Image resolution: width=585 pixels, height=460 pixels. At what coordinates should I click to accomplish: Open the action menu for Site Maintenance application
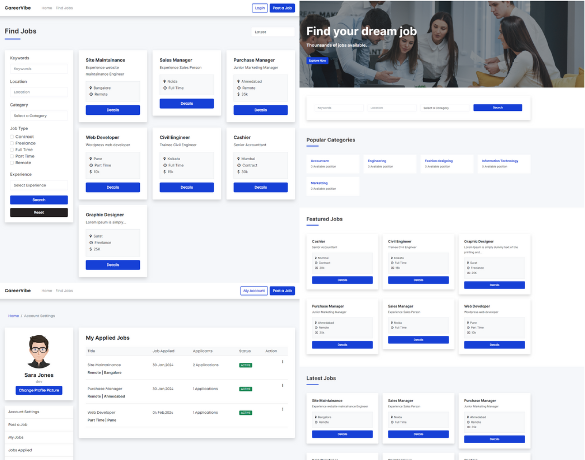pos(282,362)
